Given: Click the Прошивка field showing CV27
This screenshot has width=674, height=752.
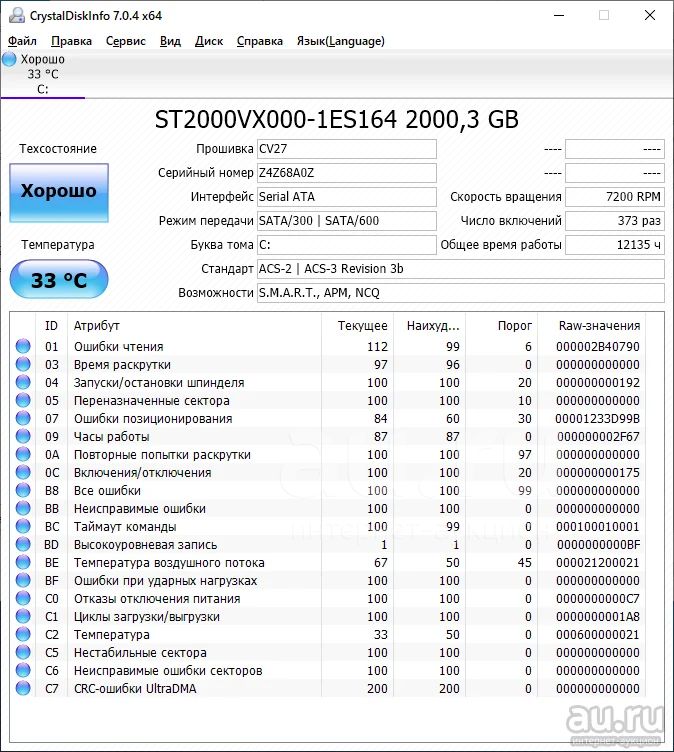Looking at the screenshot, I should tap(347, 149).
